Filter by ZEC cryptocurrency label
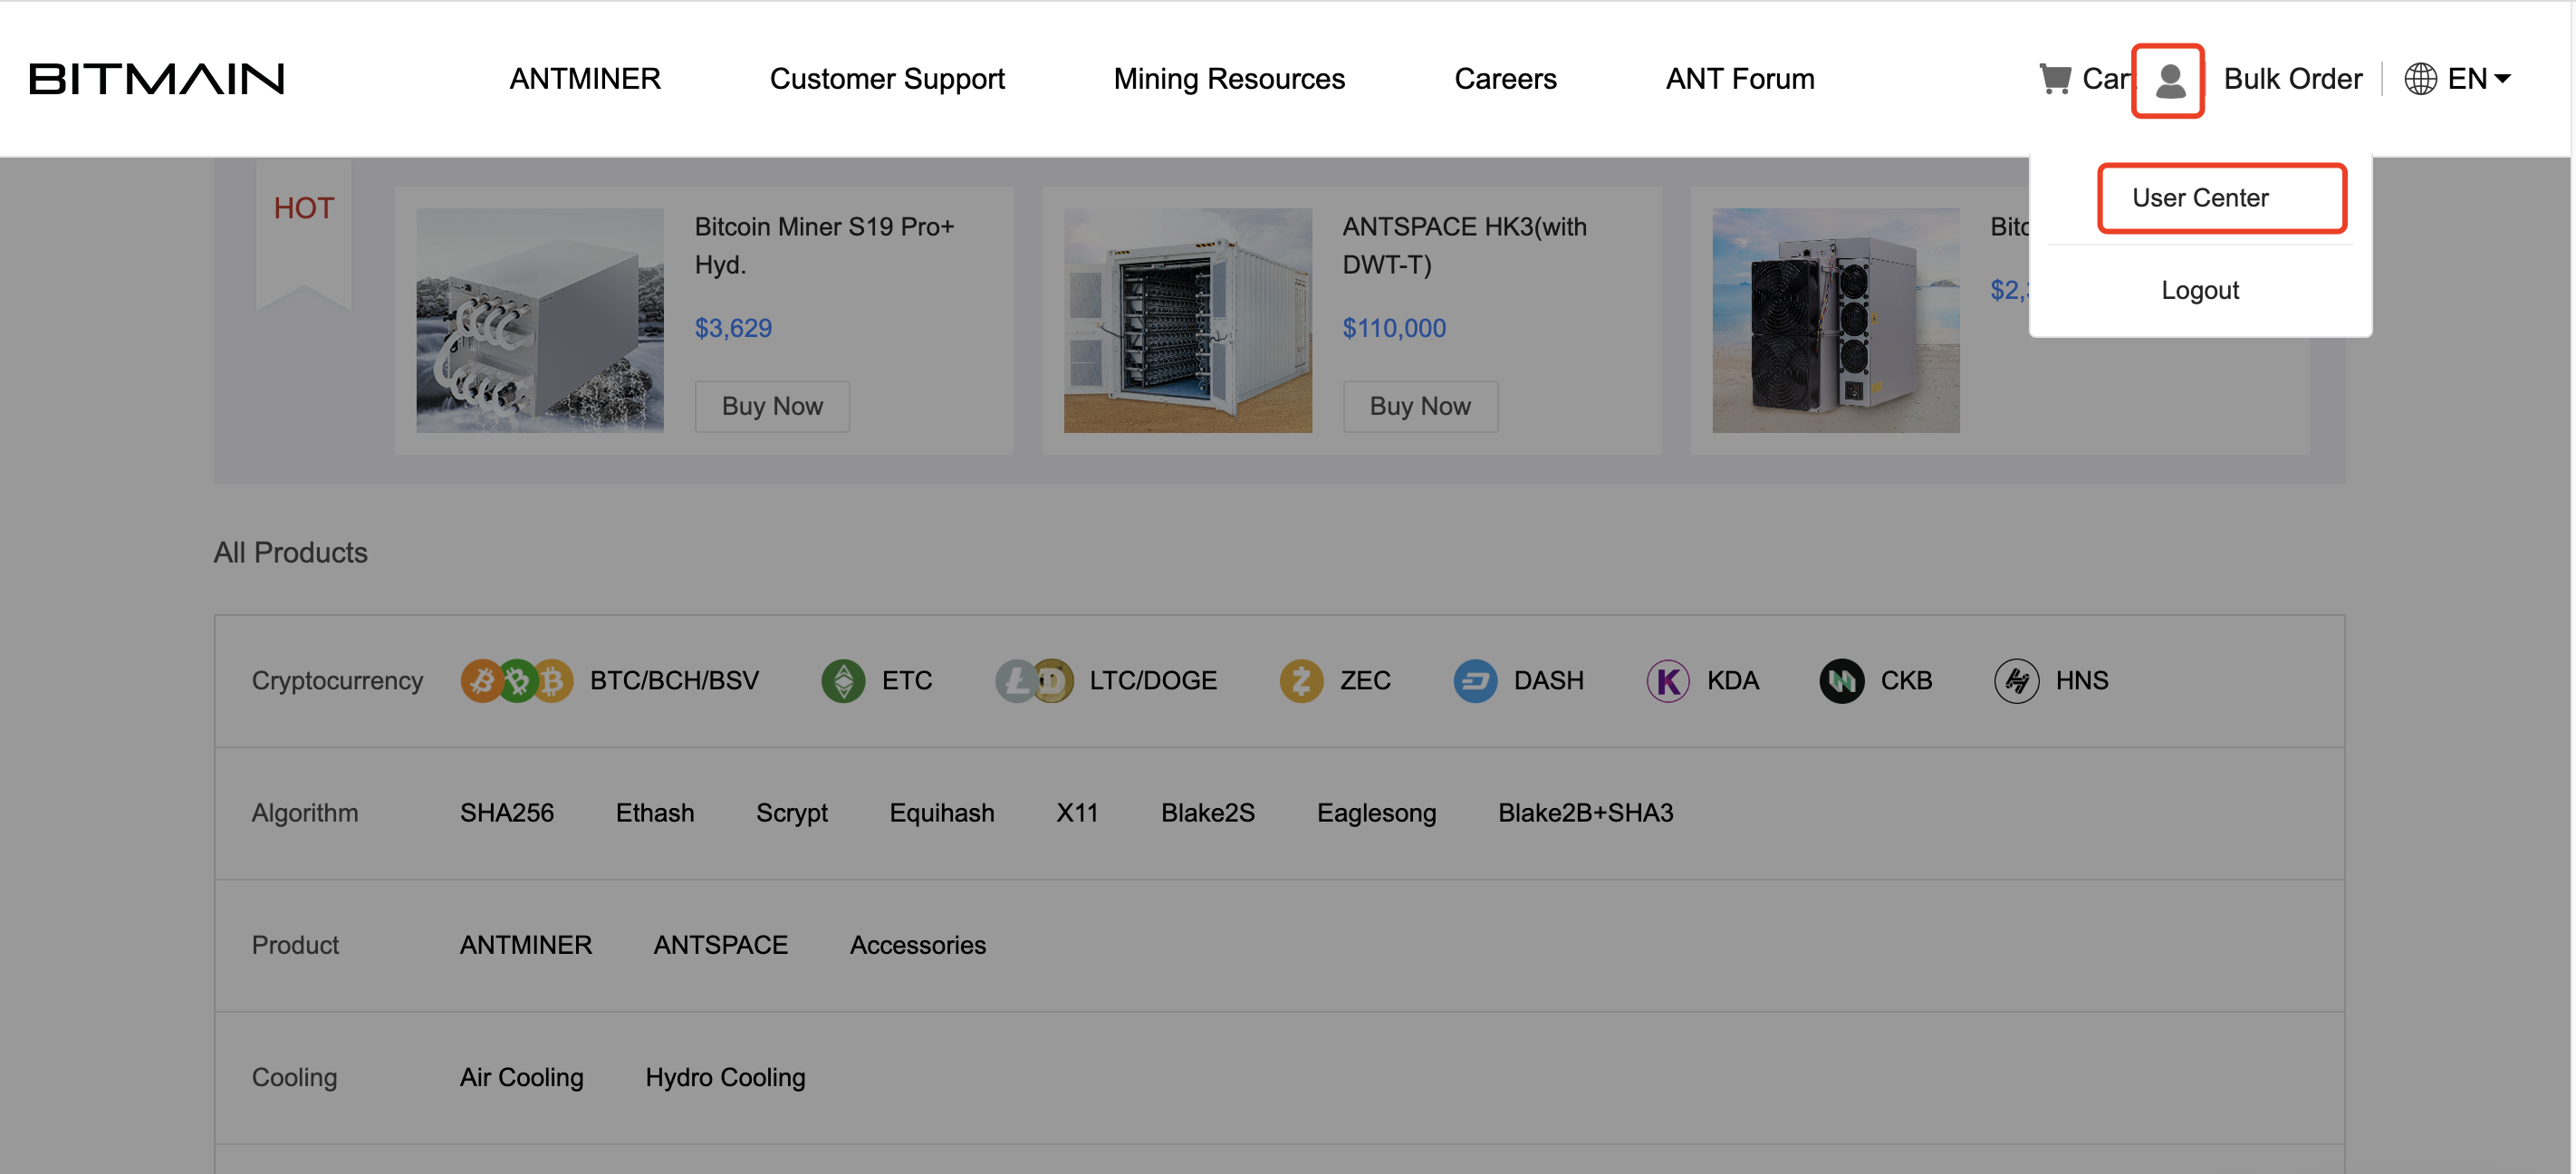2576x1174 pixels. (1365, 681)
